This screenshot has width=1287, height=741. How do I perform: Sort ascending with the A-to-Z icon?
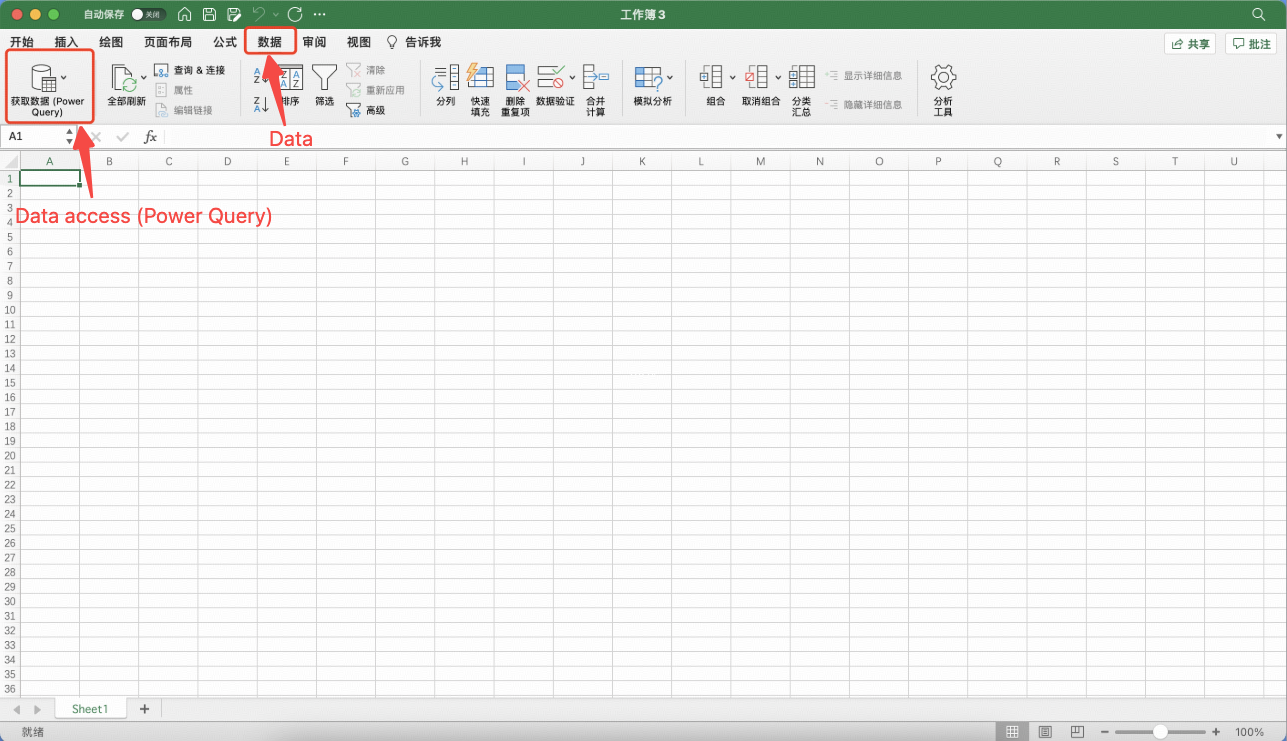[258, 75]
